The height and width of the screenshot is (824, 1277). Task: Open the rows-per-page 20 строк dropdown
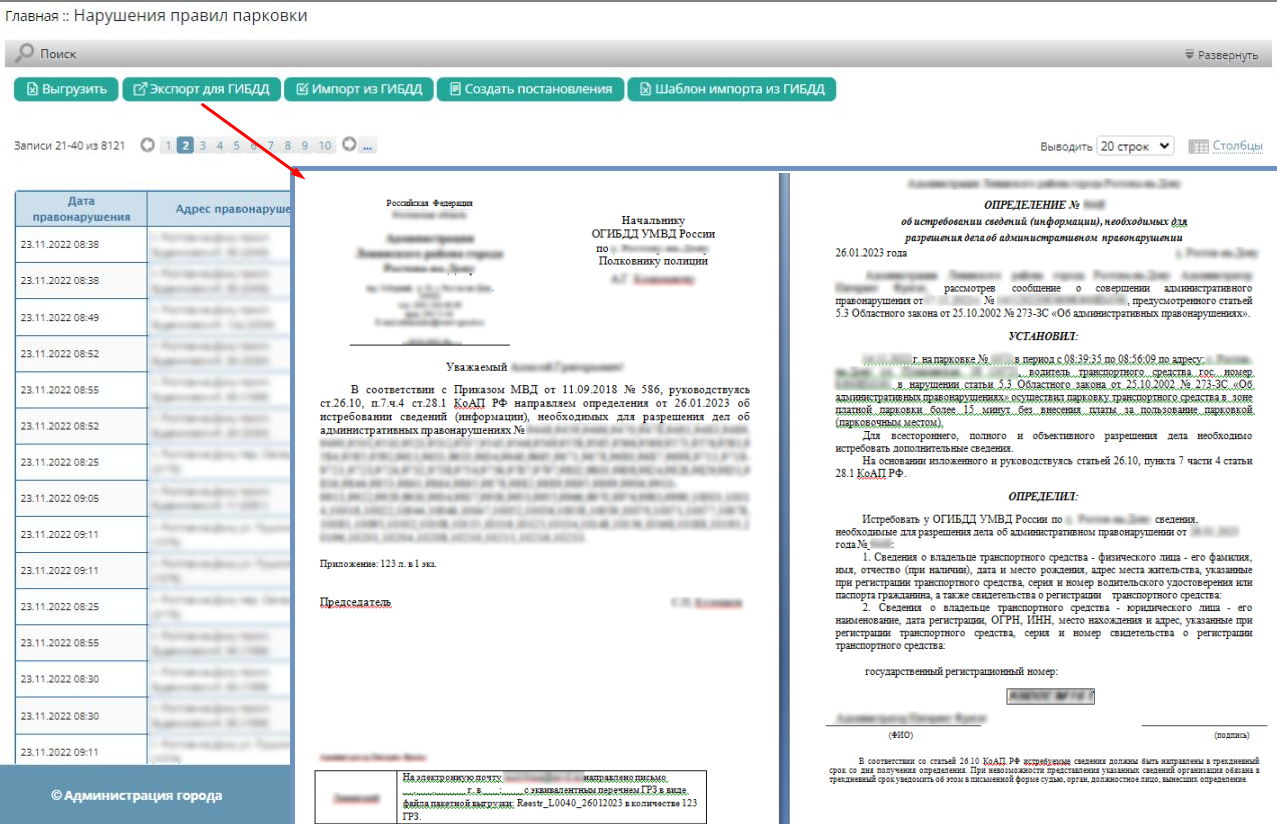(x=1135, y=146)
